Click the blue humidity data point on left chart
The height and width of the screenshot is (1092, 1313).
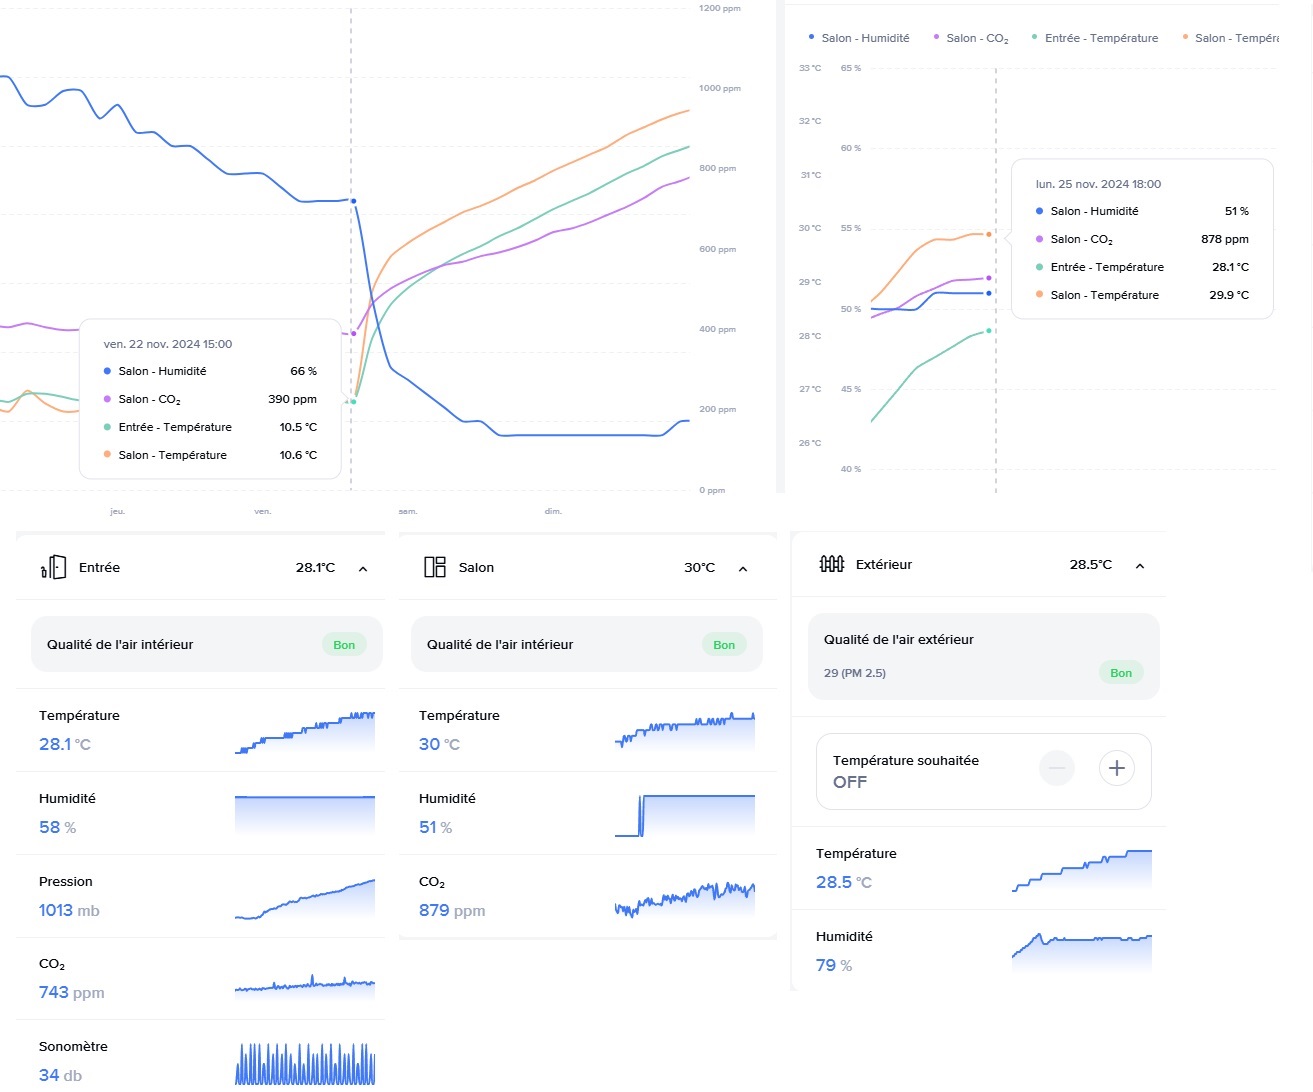(353, 201)
